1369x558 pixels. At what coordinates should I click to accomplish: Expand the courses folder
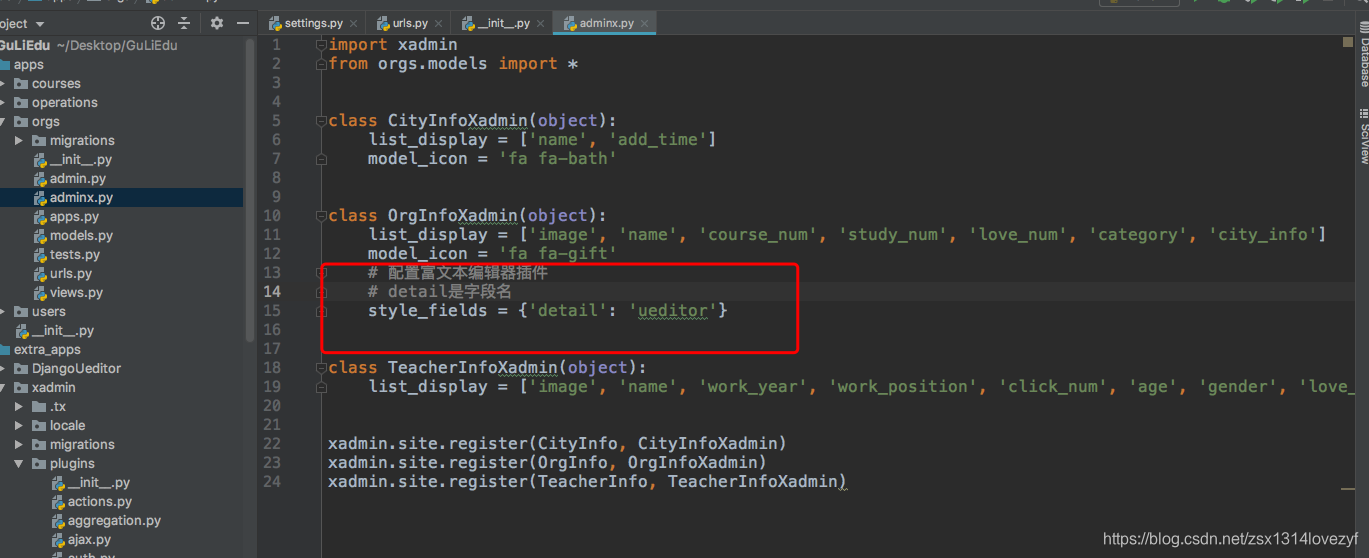click(4, 84)
